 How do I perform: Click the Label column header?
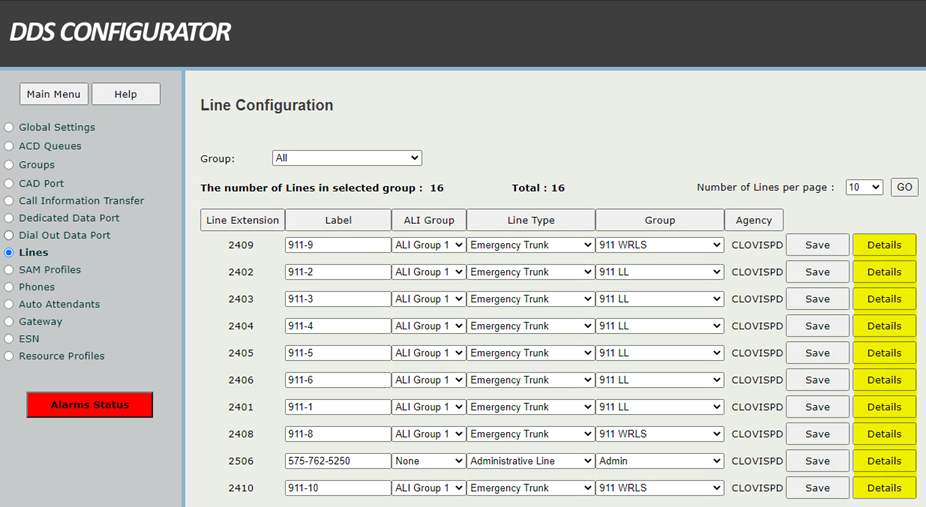[338, 220]
